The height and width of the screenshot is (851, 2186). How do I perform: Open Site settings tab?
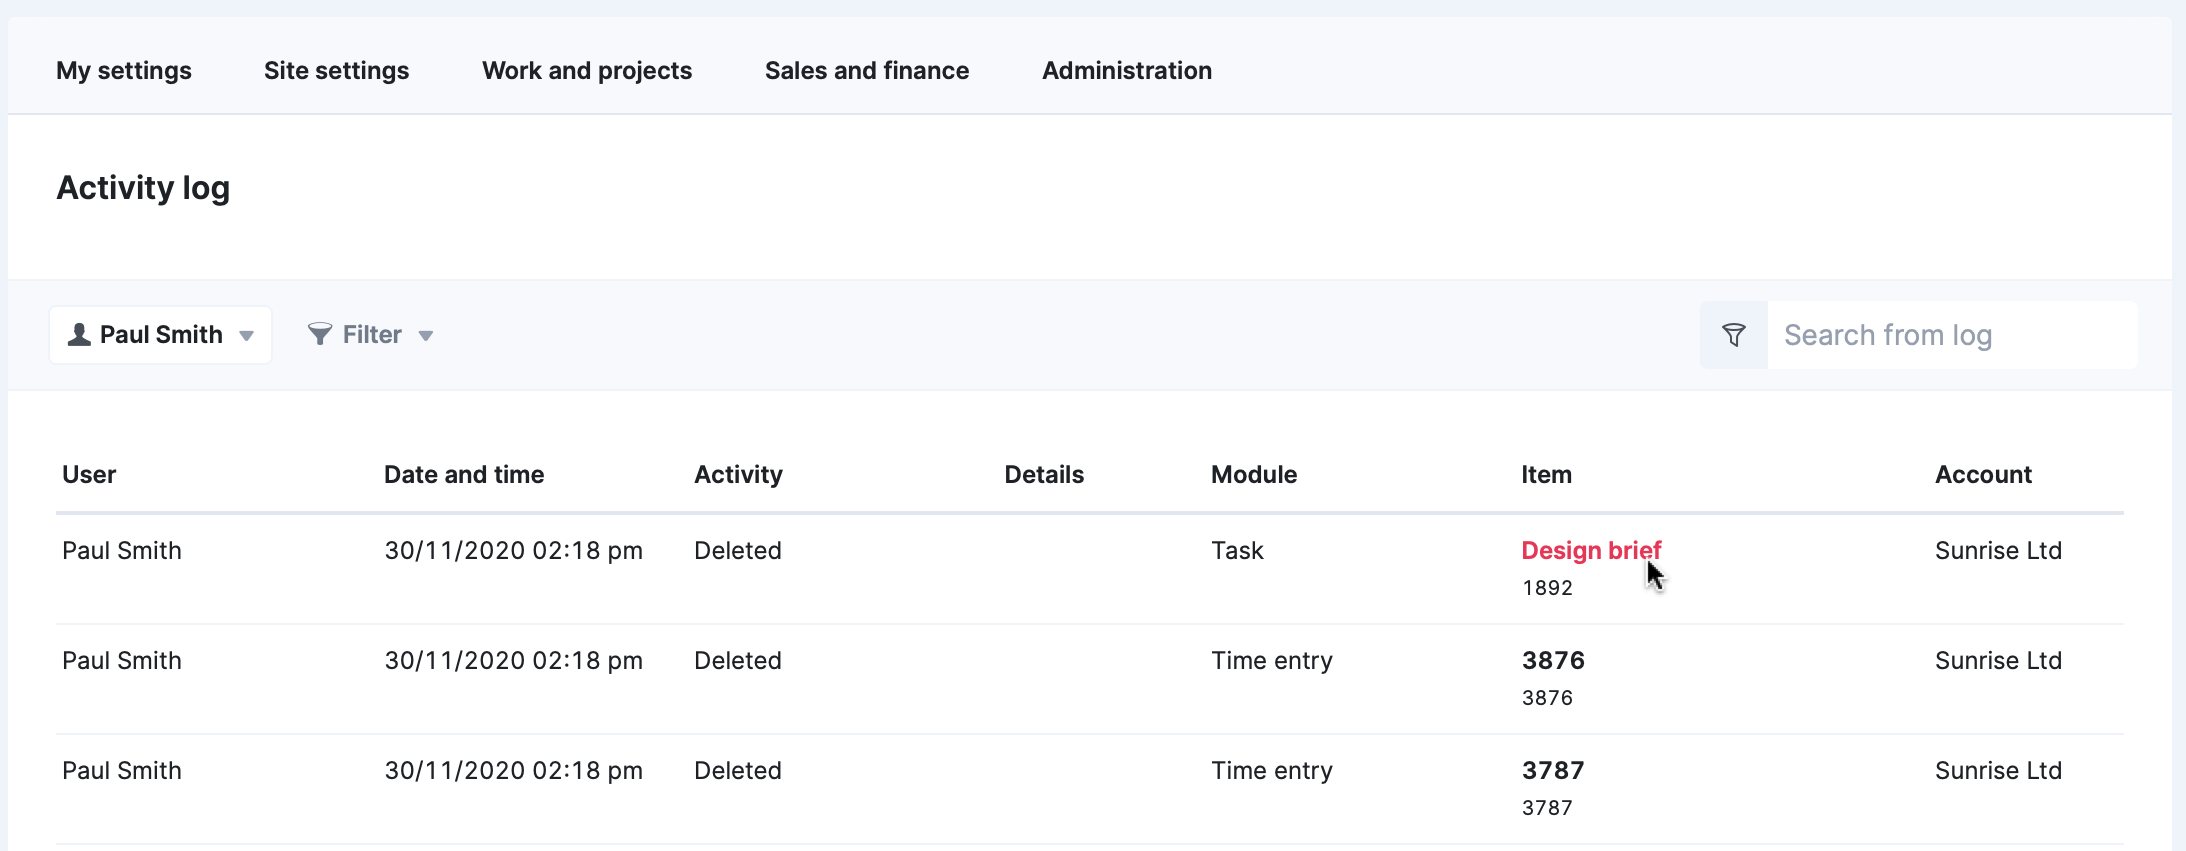pos(336,70)
